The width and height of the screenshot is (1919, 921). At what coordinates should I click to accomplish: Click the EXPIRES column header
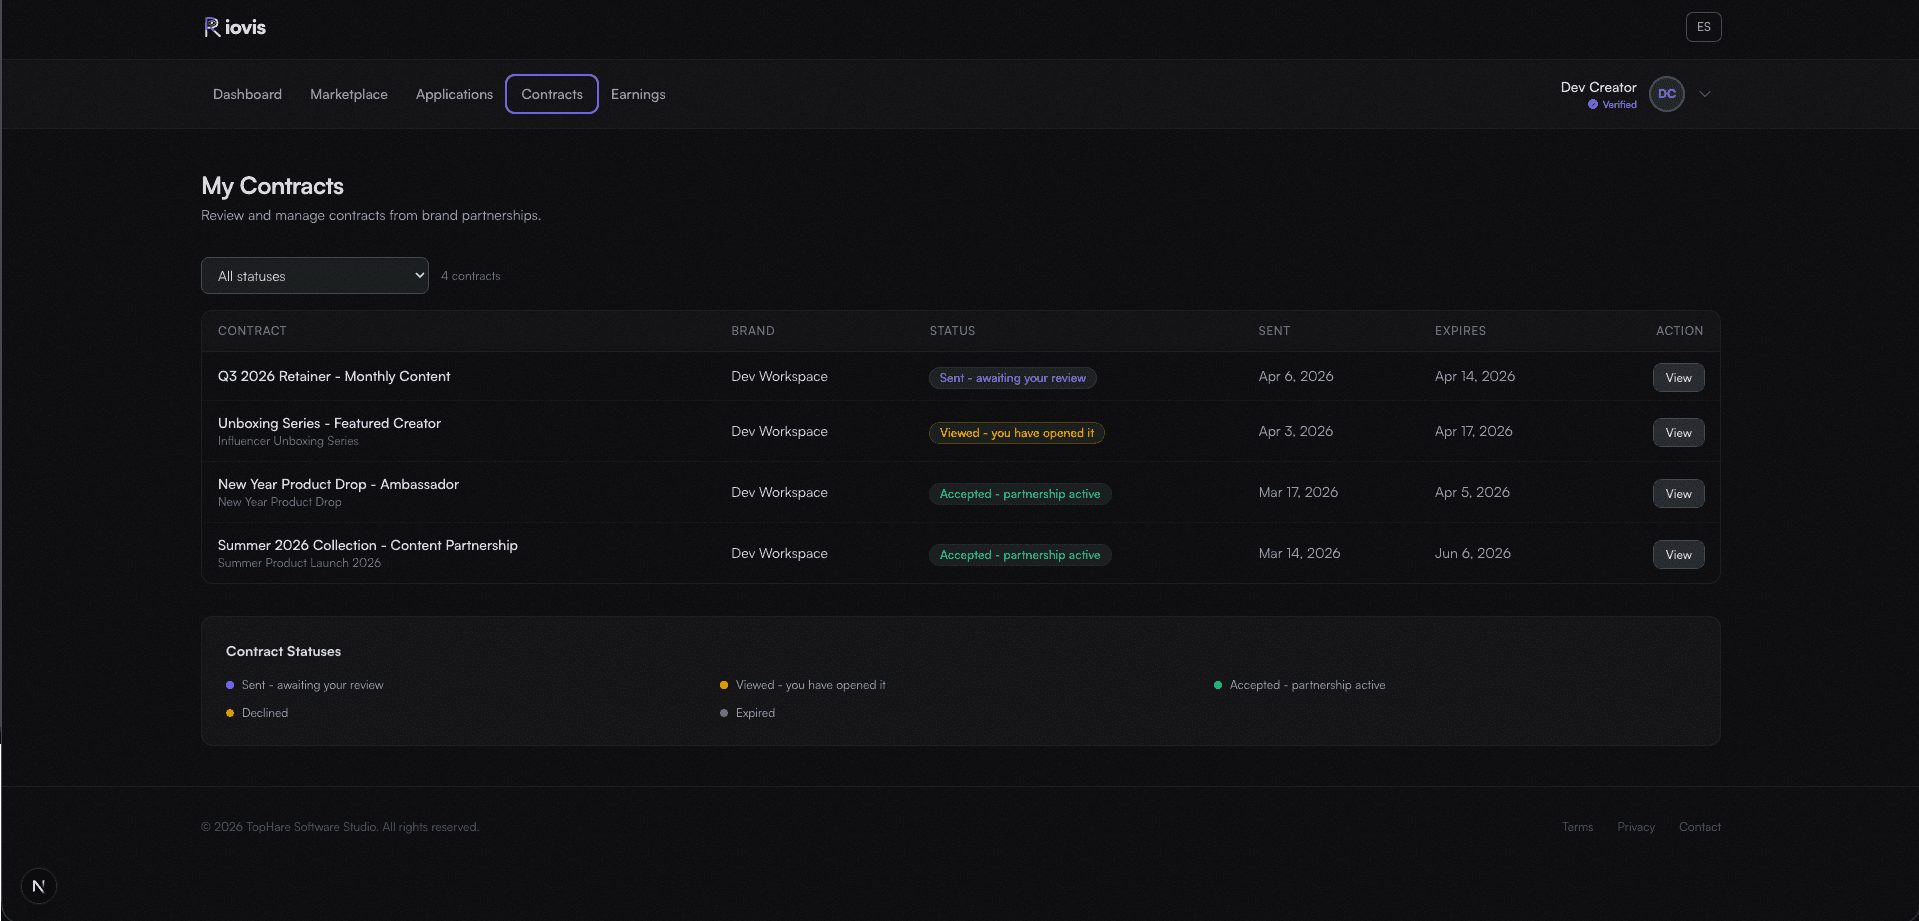click(x=1460, y=331)
